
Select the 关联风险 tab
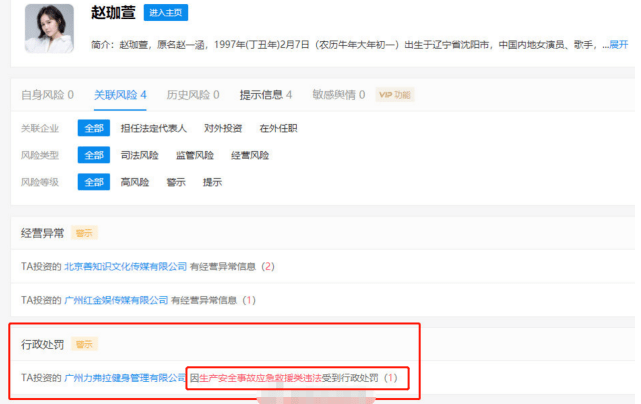[120, 95]
